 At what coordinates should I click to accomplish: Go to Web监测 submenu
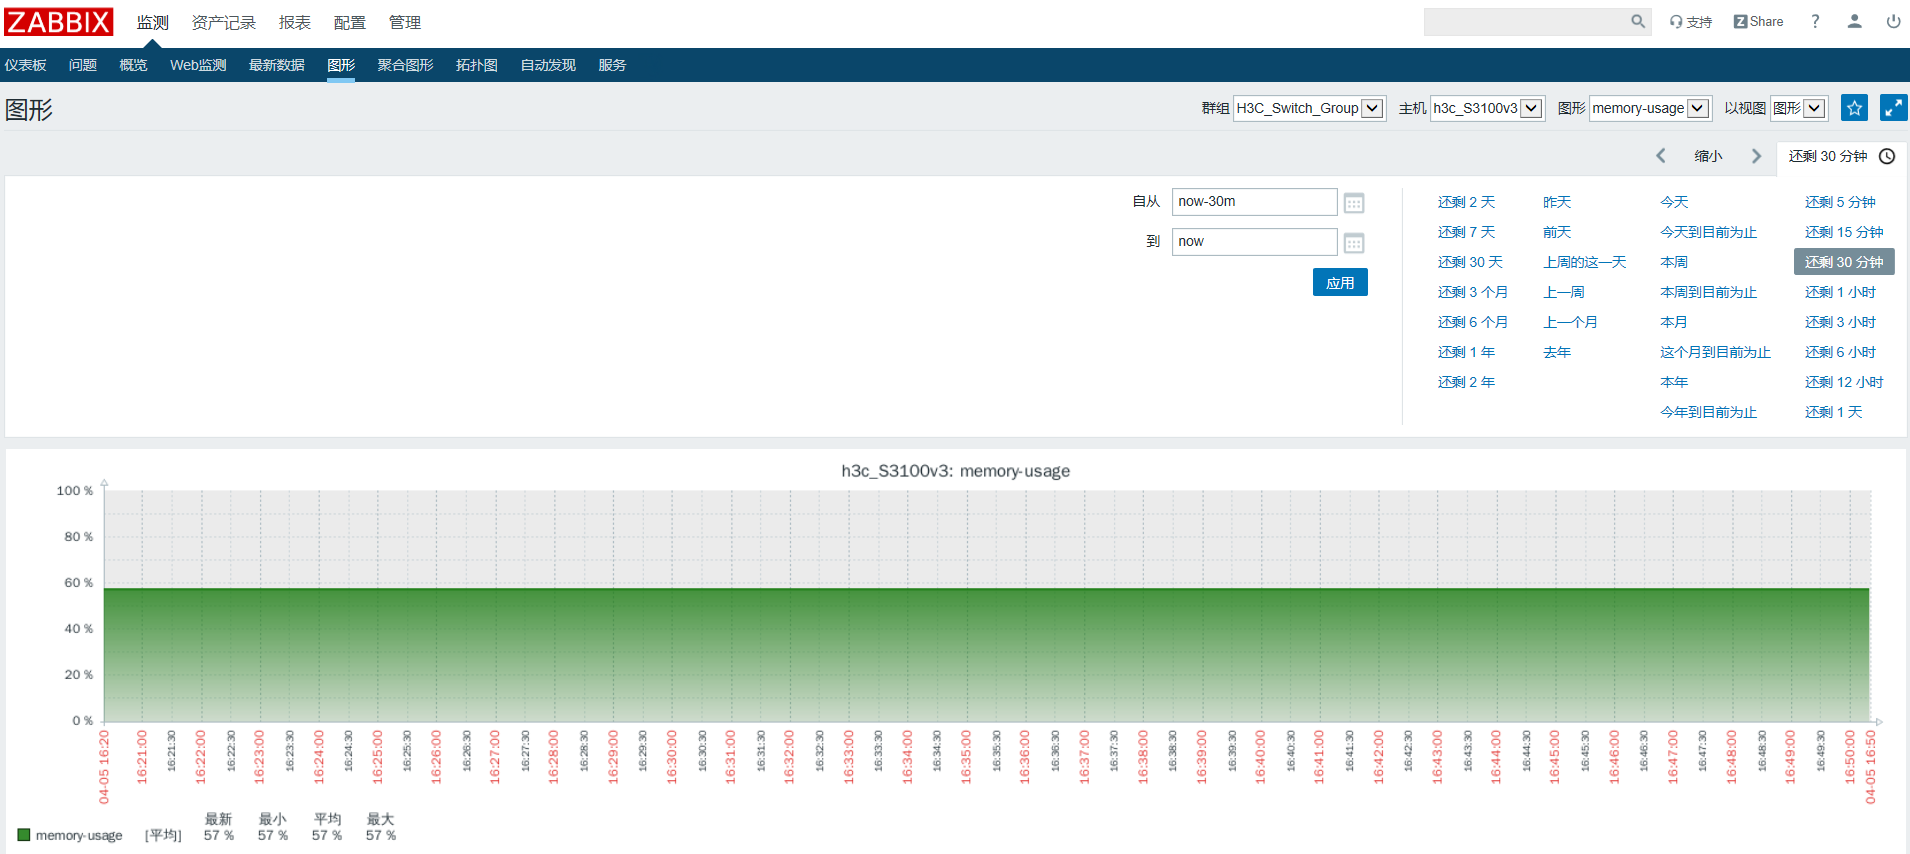198,65
